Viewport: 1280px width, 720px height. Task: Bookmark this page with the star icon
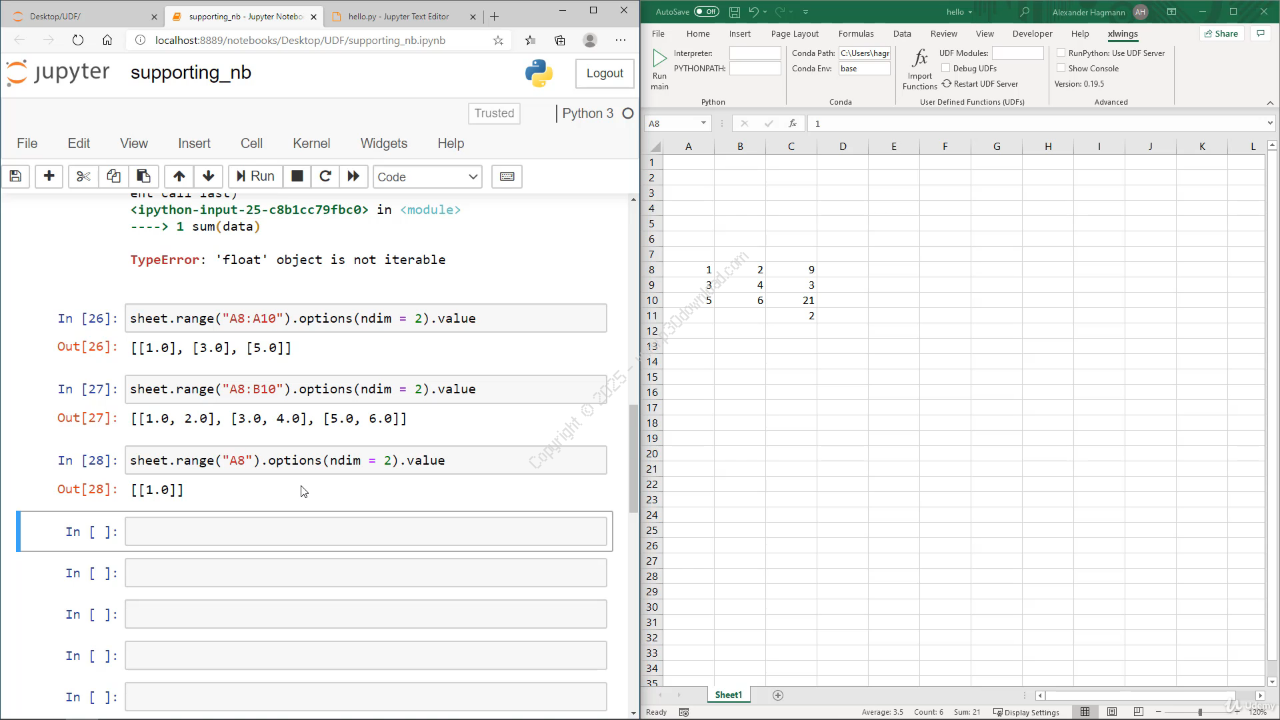pyautogui.click(x=498, y=40)
